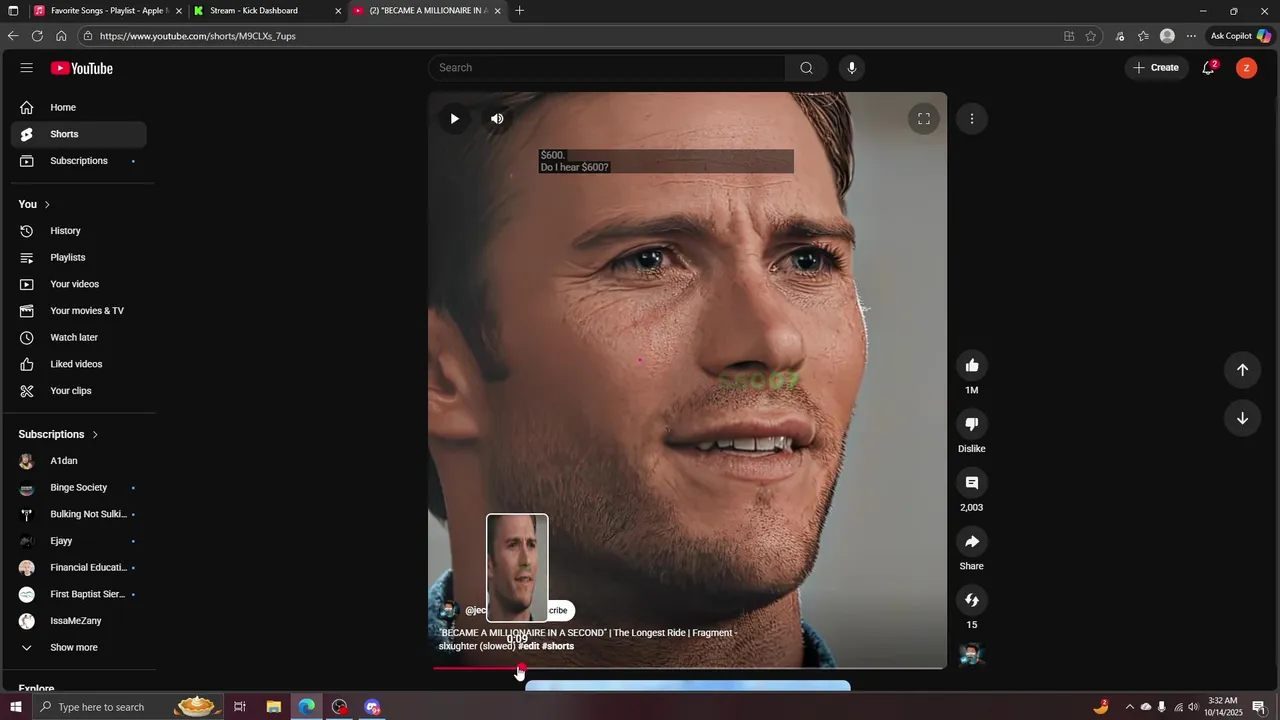Viewport: 1280px width, 720px height.
Task: Add the page to favorites star
Action: click(1091, 36)
